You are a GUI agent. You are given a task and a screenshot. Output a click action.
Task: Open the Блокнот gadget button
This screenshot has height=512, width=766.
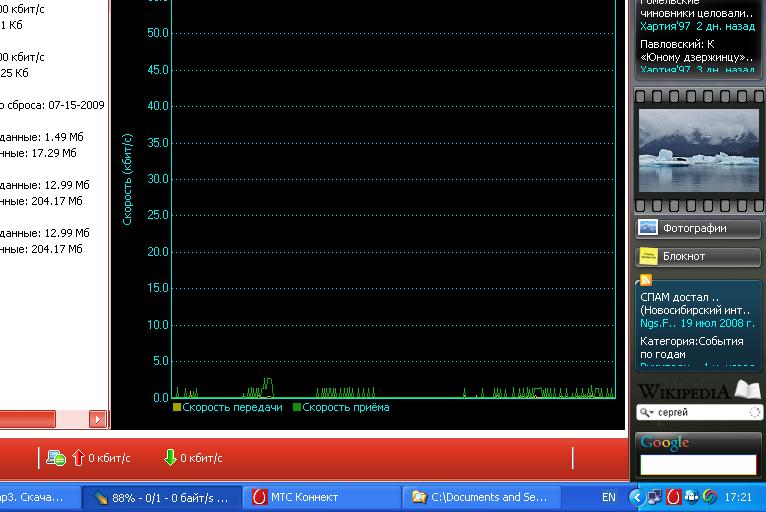(697, 256)
